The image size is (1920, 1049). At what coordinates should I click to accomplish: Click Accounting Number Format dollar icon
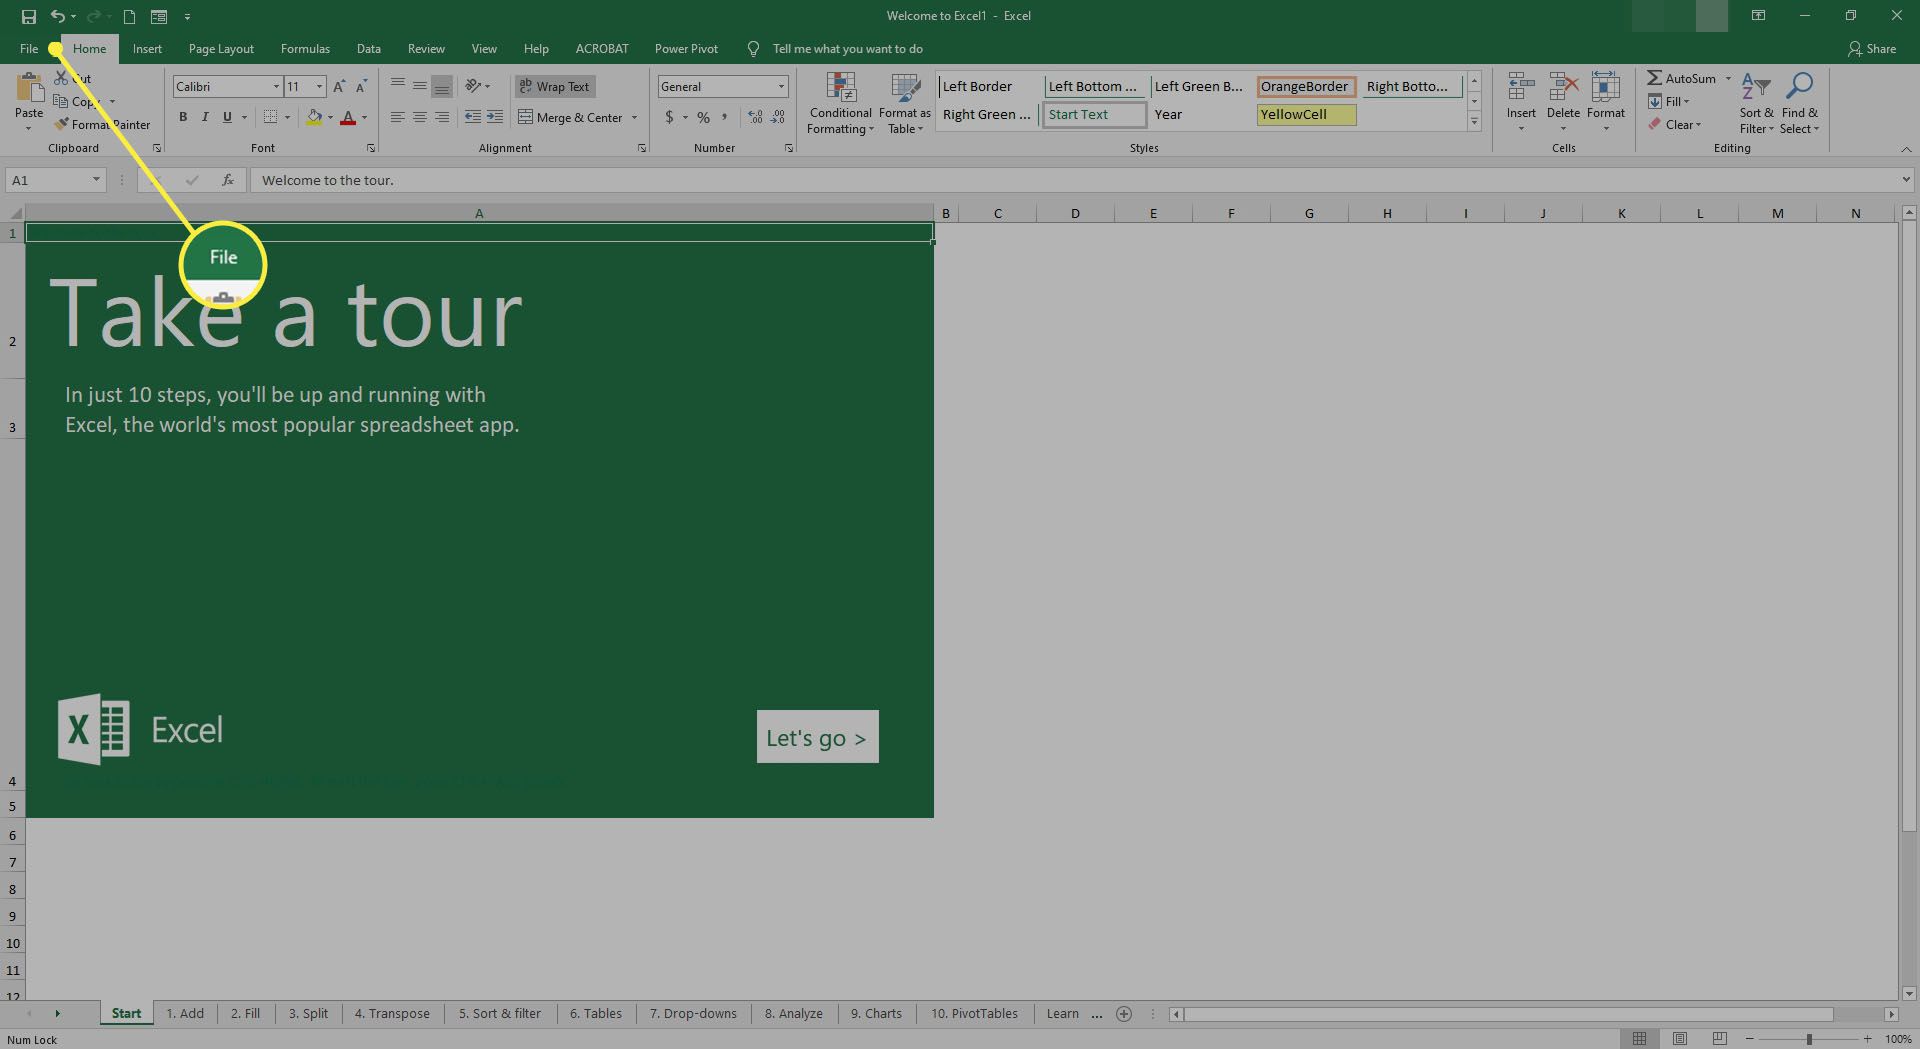669,117
